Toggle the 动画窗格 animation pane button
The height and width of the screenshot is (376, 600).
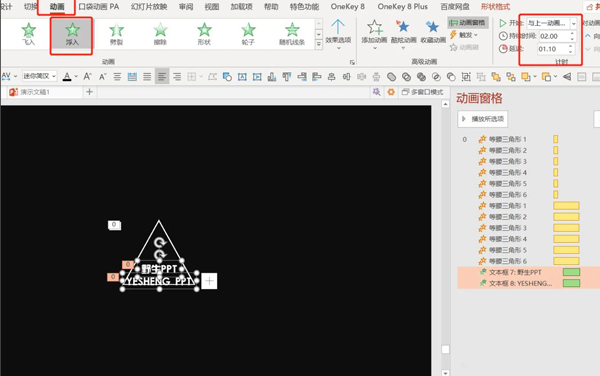click(468, 23)
